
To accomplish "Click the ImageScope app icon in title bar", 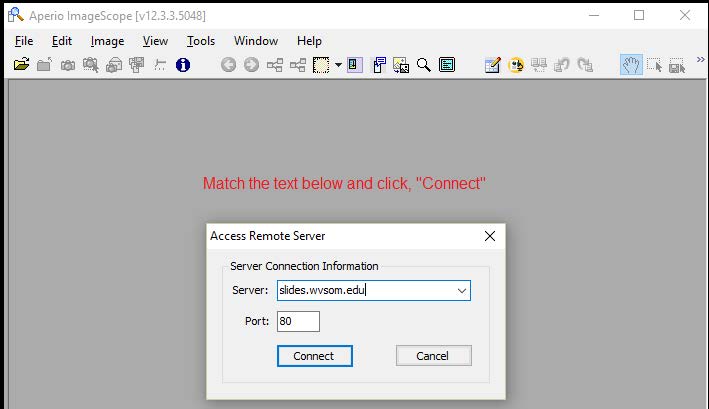I will (15, 15).
